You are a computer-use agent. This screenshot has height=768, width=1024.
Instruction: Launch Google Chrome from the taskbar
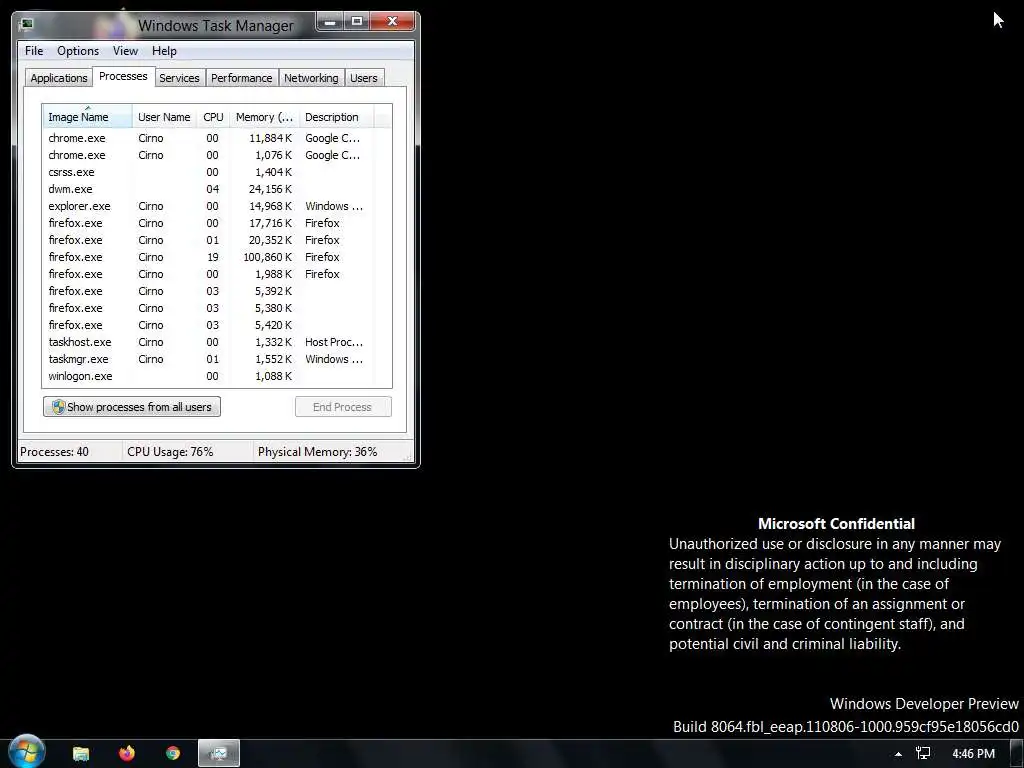[172, 754]
